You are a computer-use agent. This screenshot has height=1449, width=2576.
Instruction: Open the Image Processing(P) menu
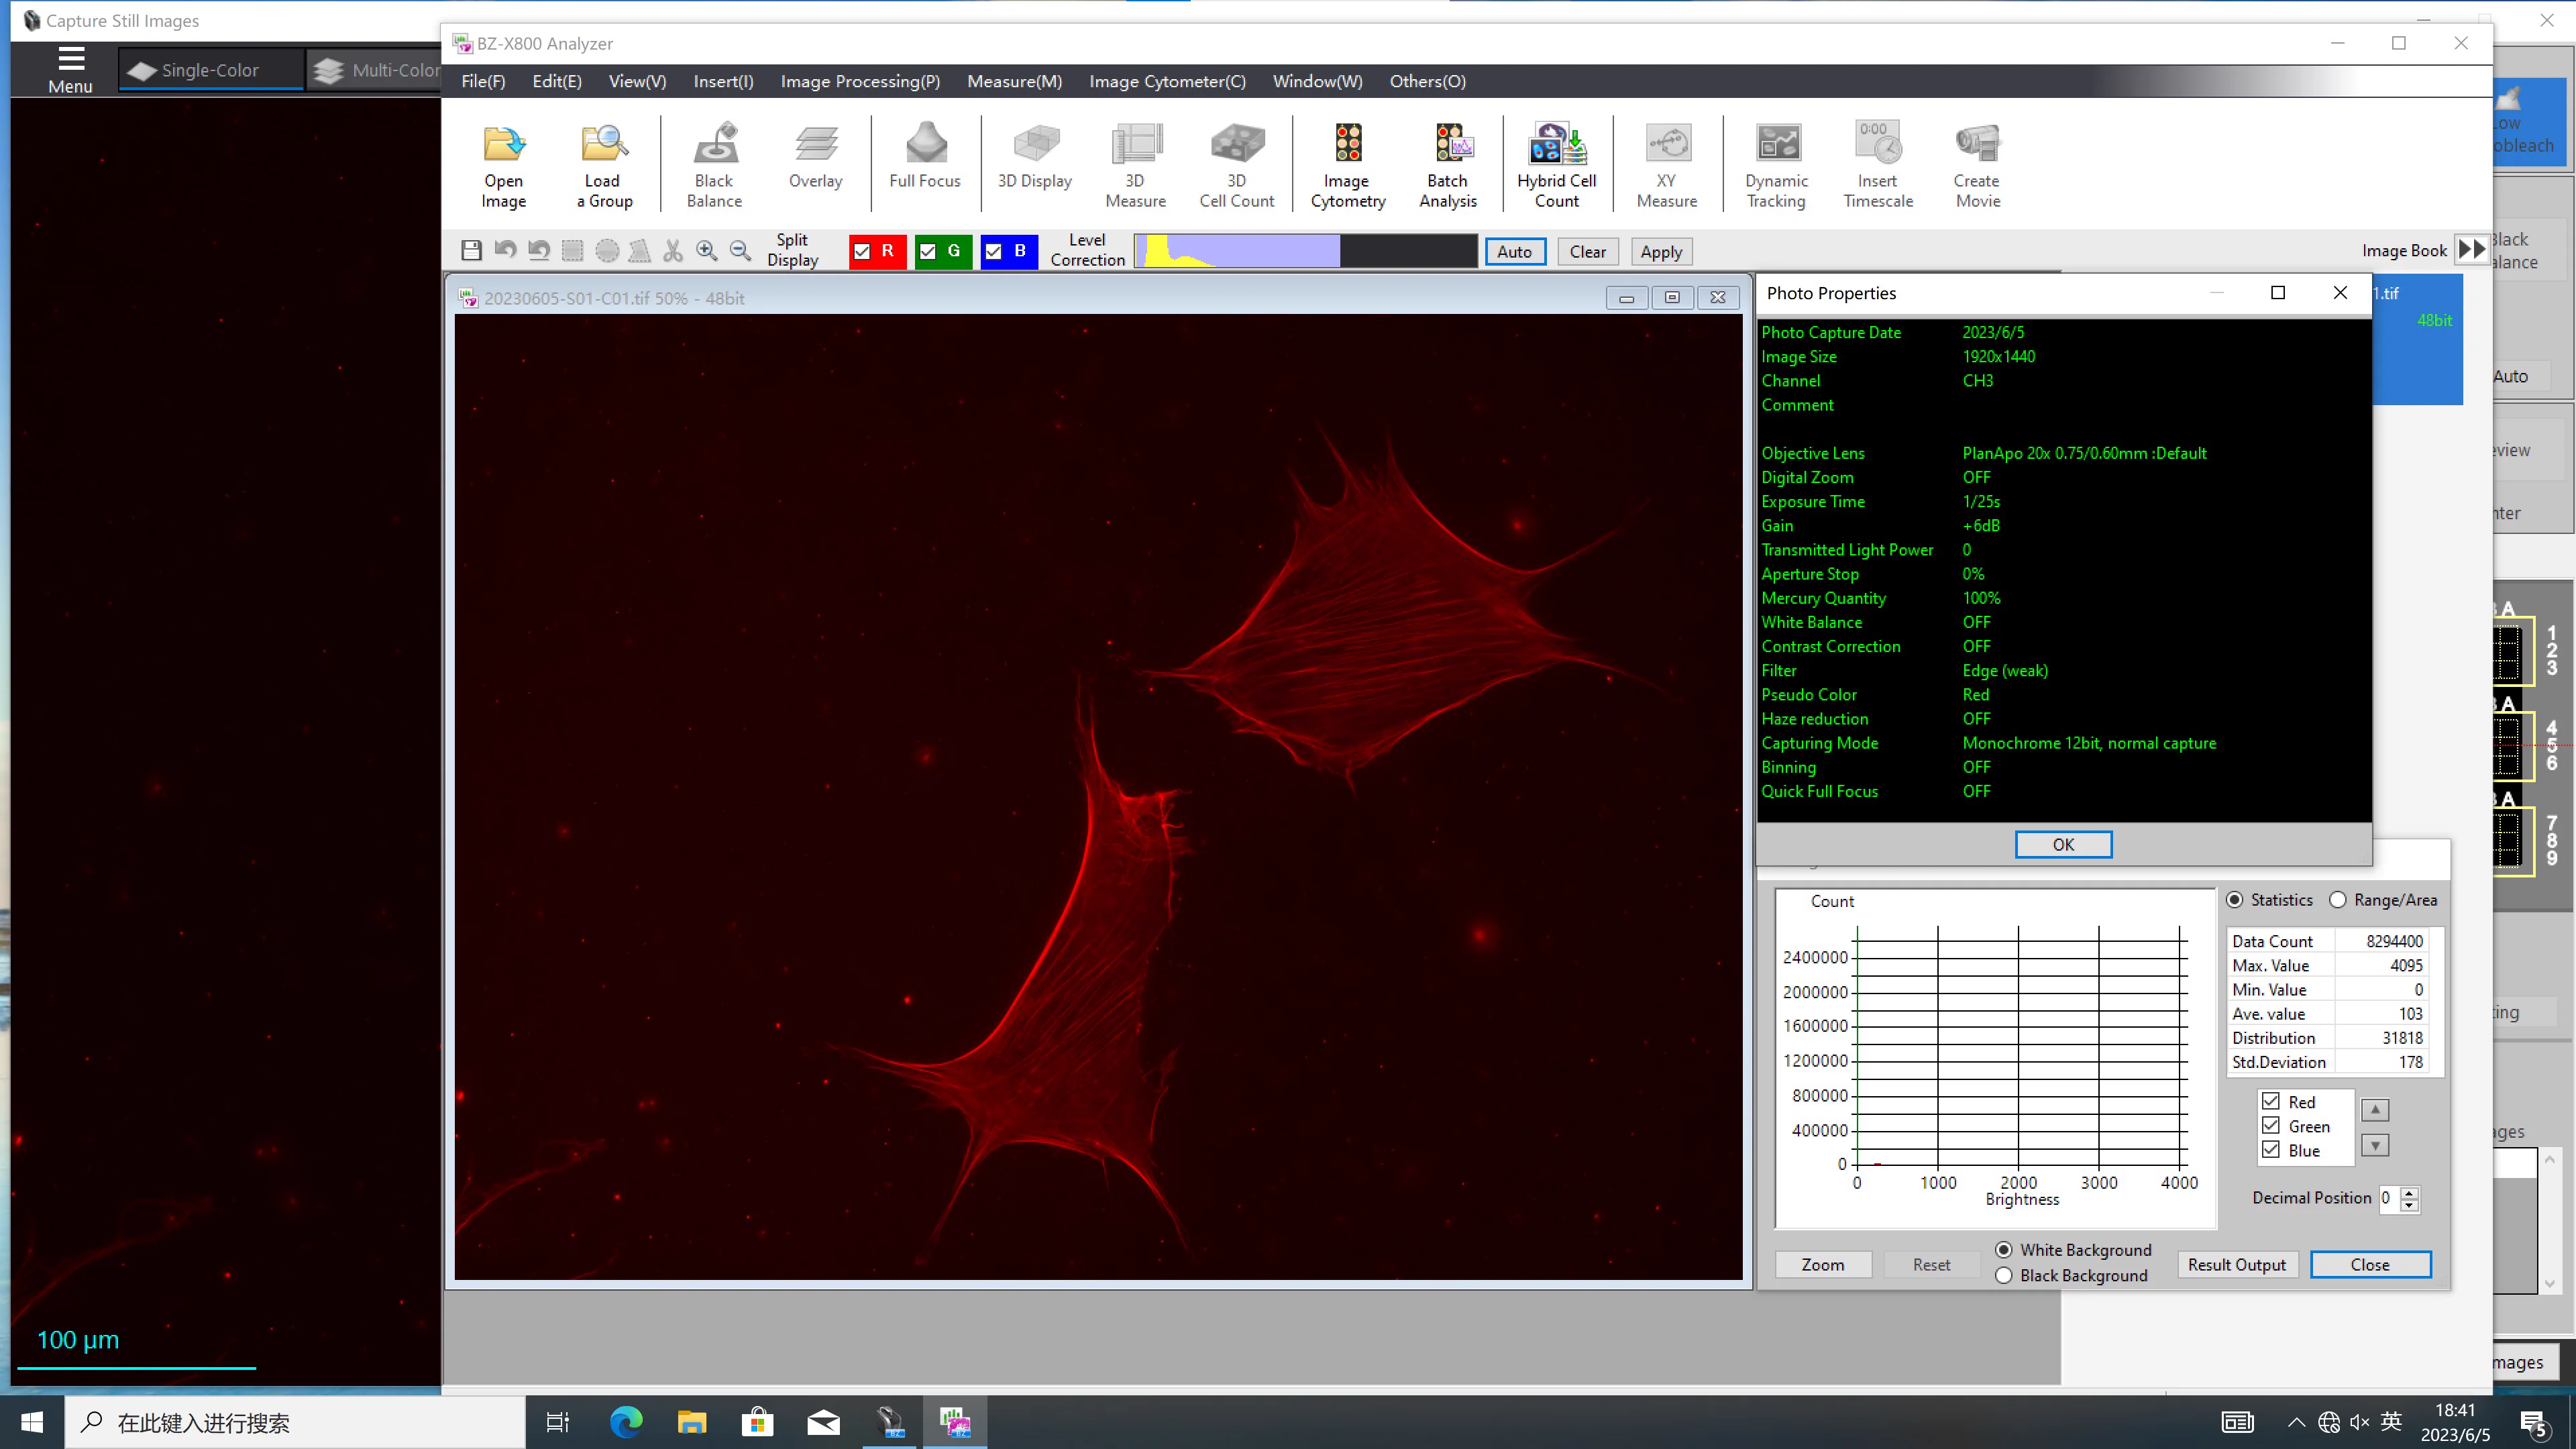pos(860,81)
